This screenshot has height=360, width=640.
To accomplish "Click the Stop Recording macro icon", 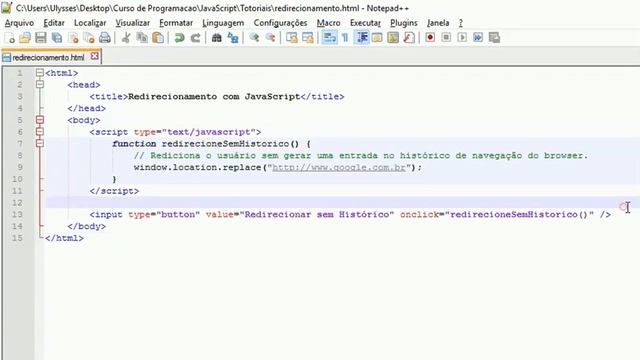I will tap(446, 38).
